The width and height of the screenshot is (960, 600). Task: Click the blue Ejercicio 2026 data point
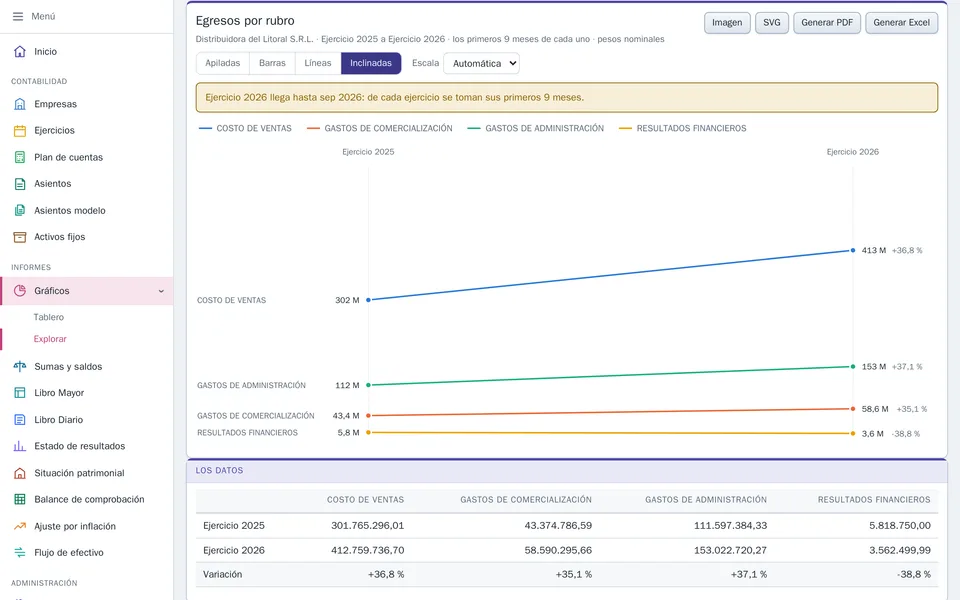[x=853, y=250]
